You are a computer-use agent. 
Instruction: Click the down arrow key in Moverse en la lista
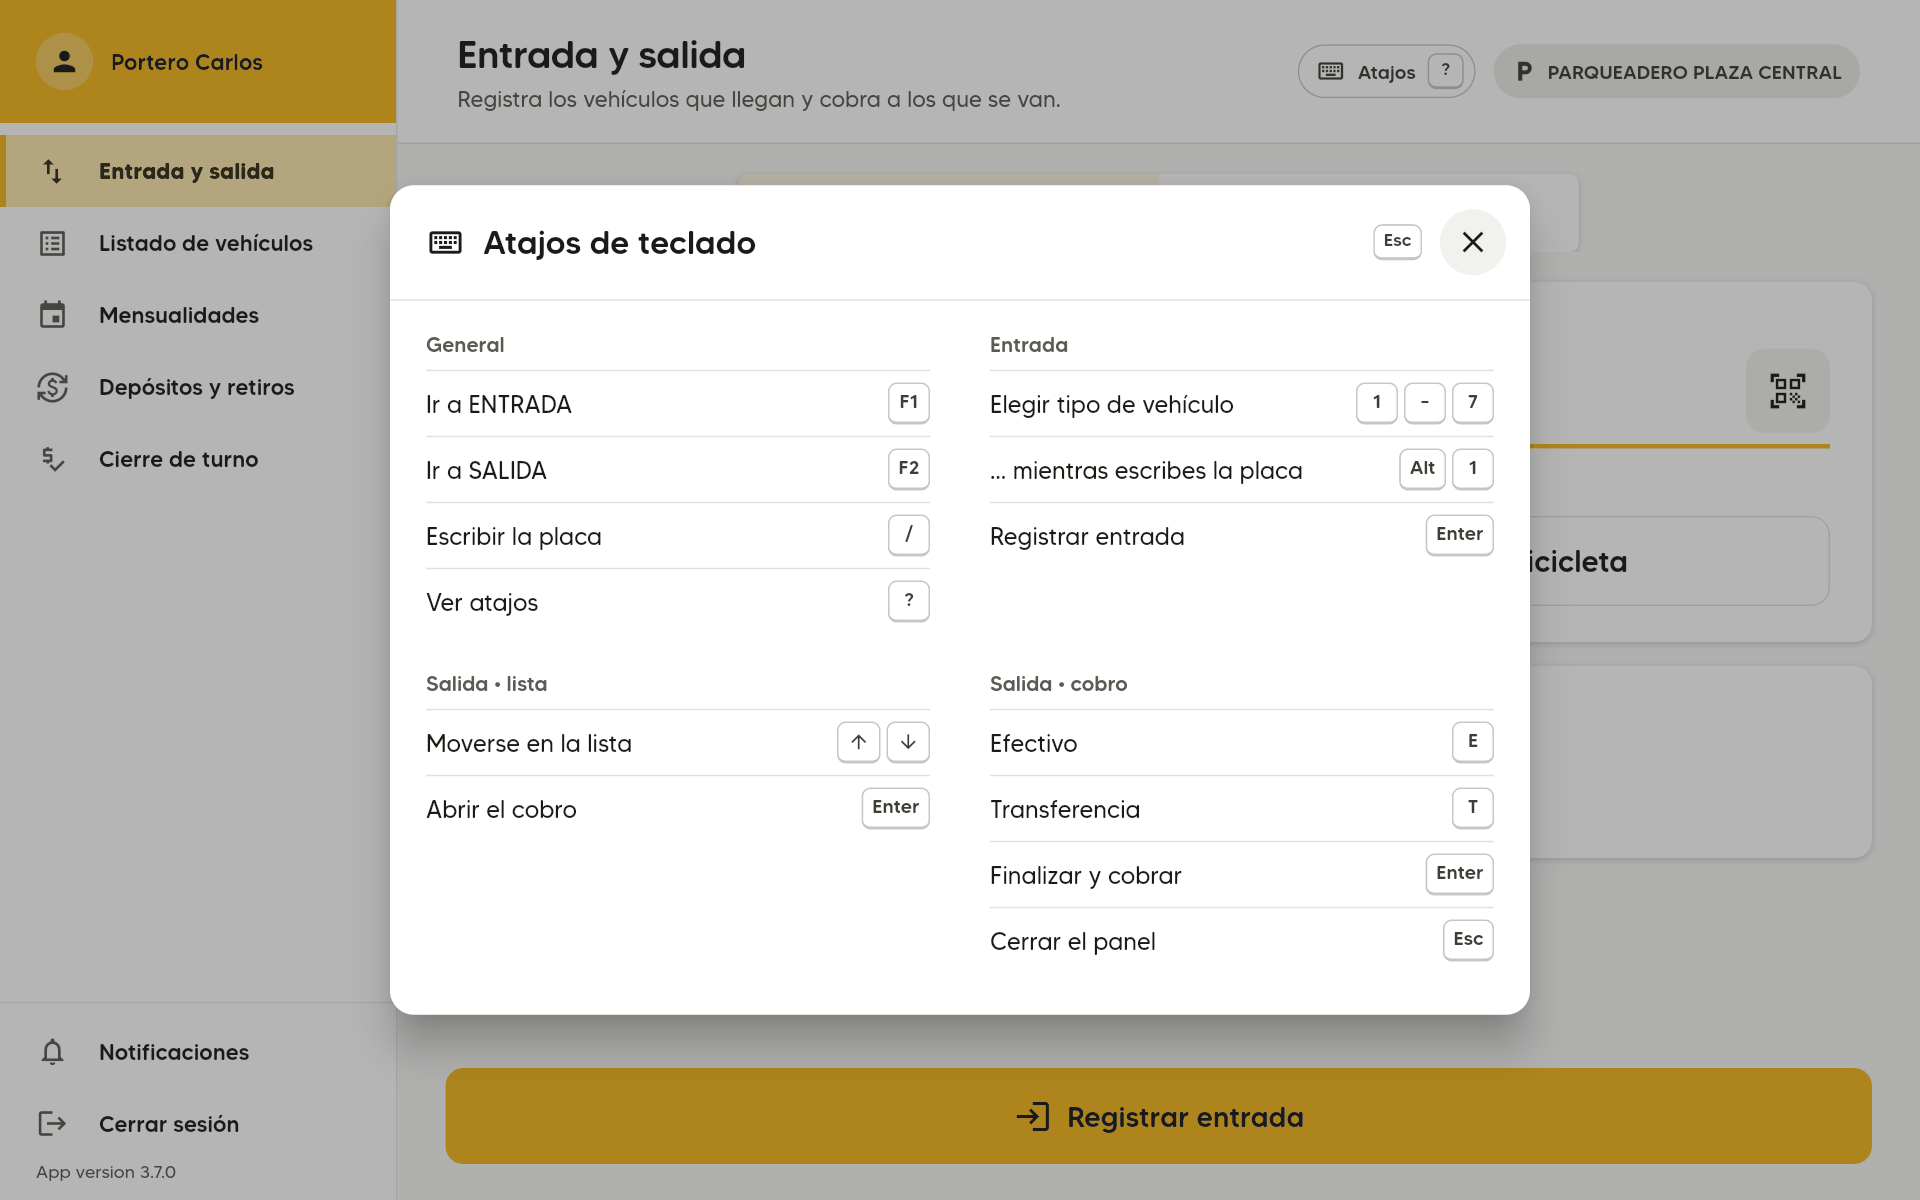(x=908, y=742)
